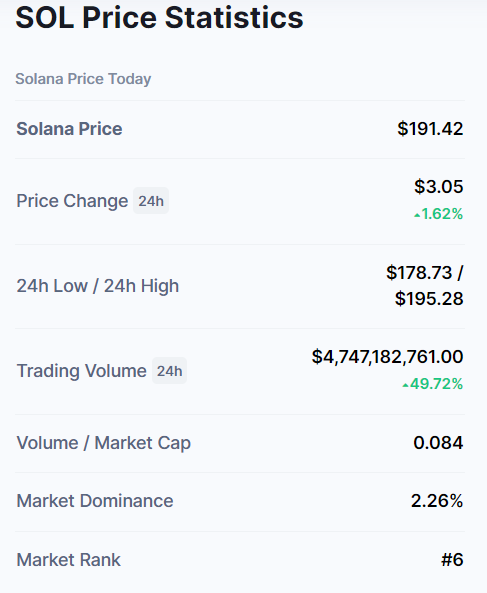Screen dimensions: 487x593
Task: Click the #6 market rank value
Action: [x=452, y=560]
